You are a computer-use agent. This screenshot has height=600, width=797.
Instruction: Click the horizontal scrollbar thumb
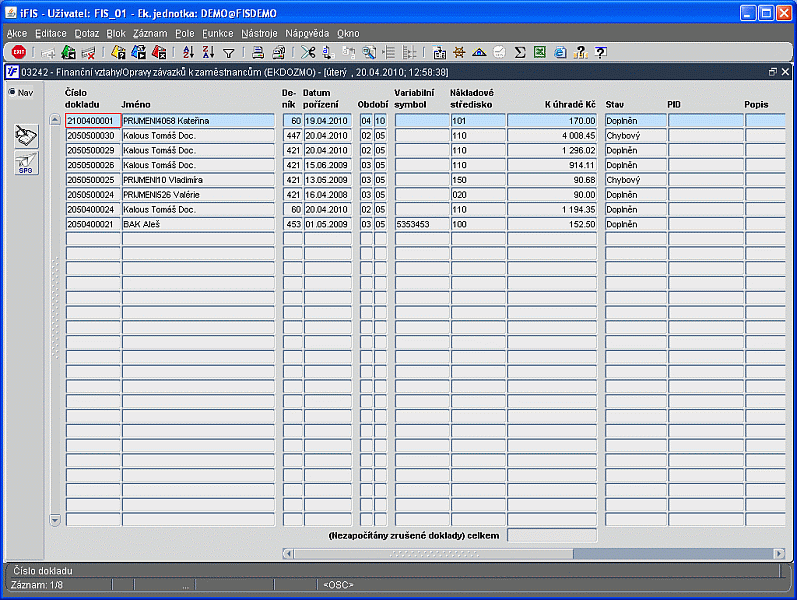(434, 554)
